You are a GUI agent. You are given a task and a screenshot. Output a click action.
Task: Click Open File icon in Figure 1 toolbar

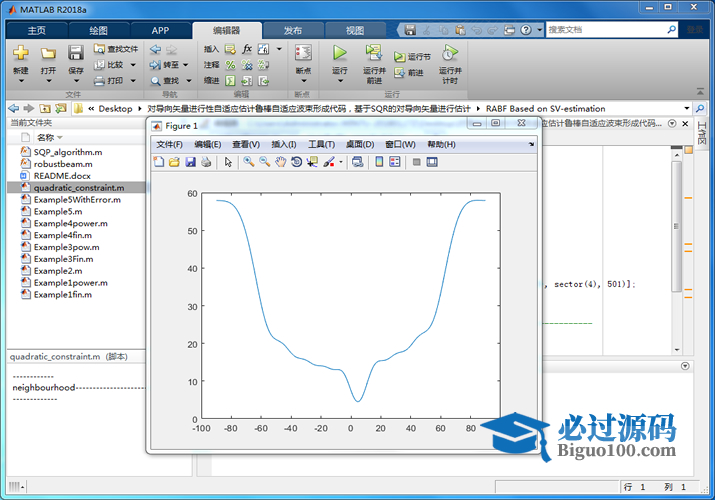[174, 162]
